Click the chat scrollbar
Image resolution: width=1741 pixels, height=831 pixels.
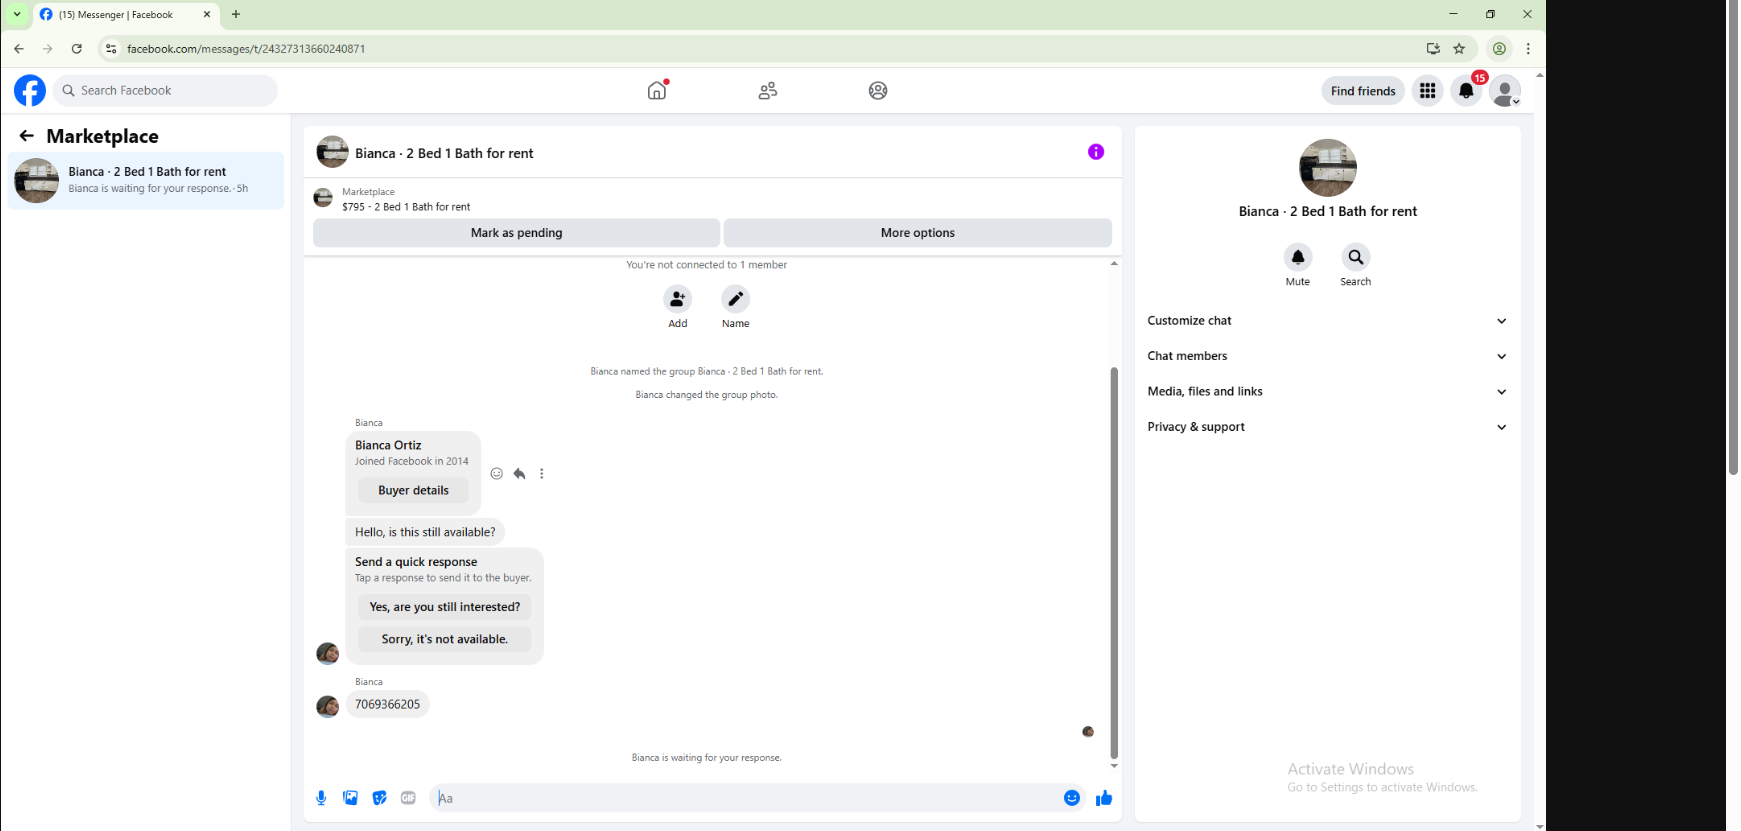pyautogui.click(x=1114, y=563)
